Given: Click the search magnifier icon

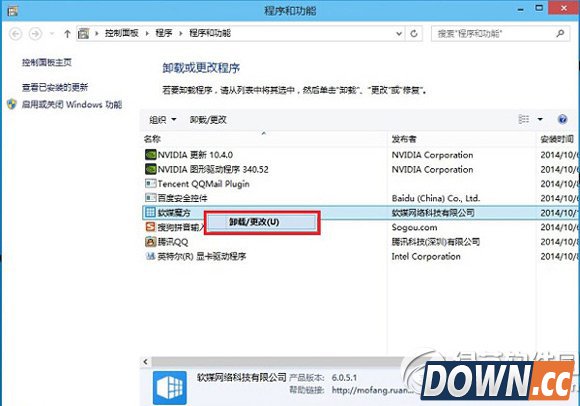Looking at the screenshot, I should click(x=560, y=33).
